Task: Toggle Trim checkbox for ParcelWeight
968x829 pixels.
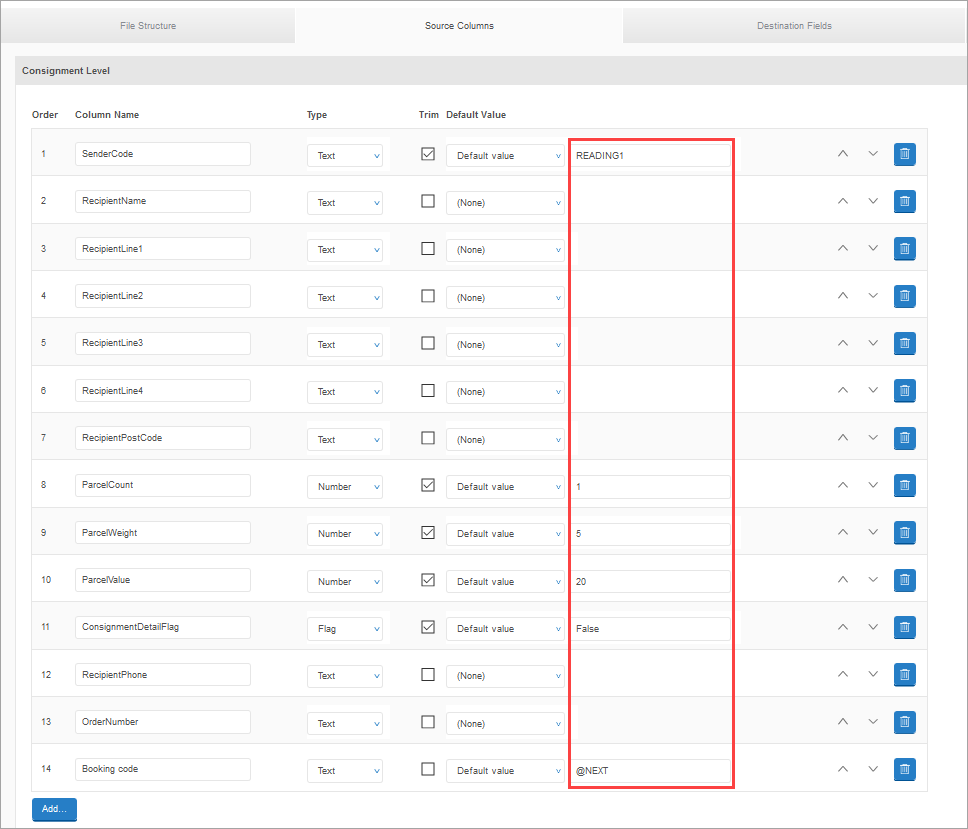Action: coord(428,533)
